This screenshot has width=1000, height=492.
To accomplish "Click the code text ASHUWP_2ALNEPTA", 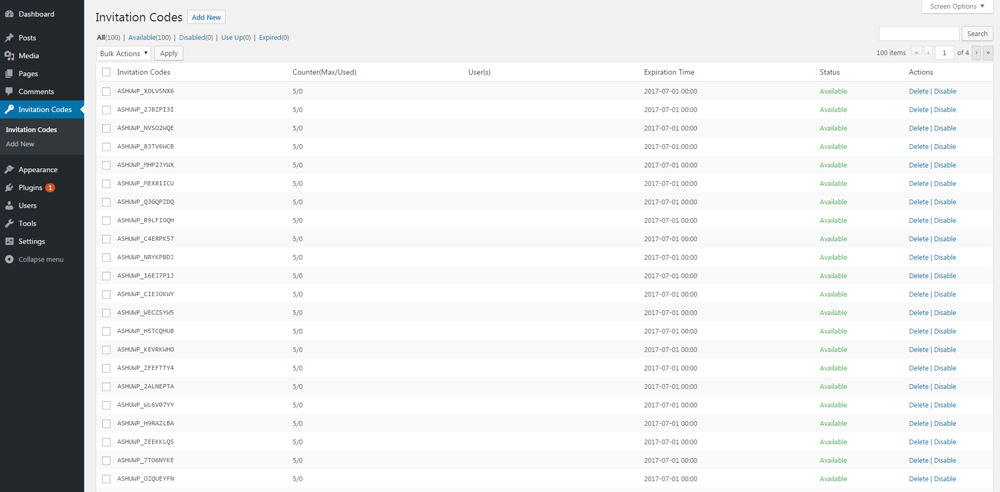I will click(145, 387).
